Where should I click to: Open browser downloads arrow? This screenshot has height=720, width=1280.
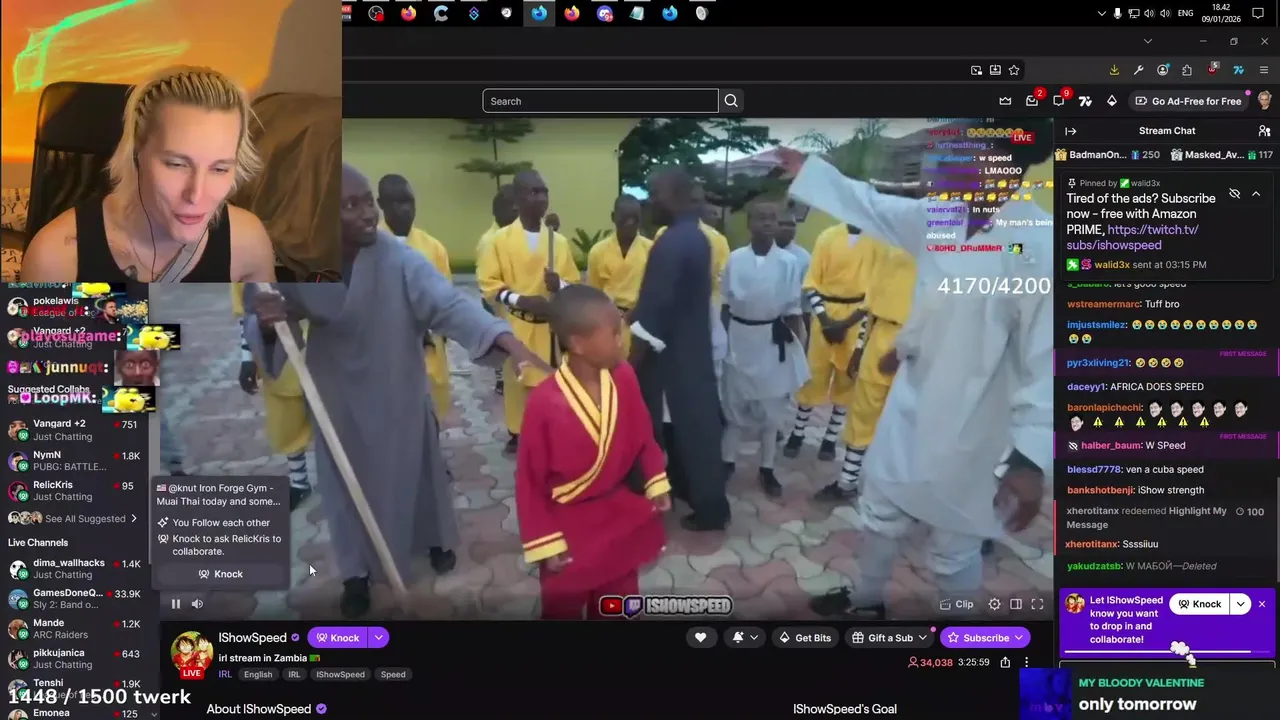click(x=1114, y=70)
